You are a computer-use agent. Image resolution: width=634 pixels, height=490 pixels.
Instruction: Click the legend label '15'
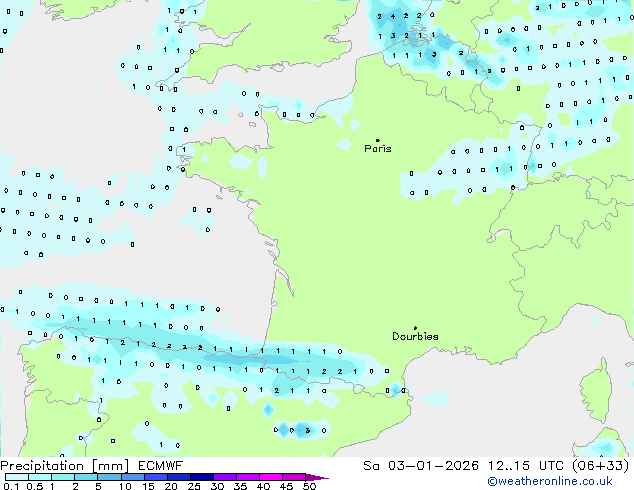[148, 486]
